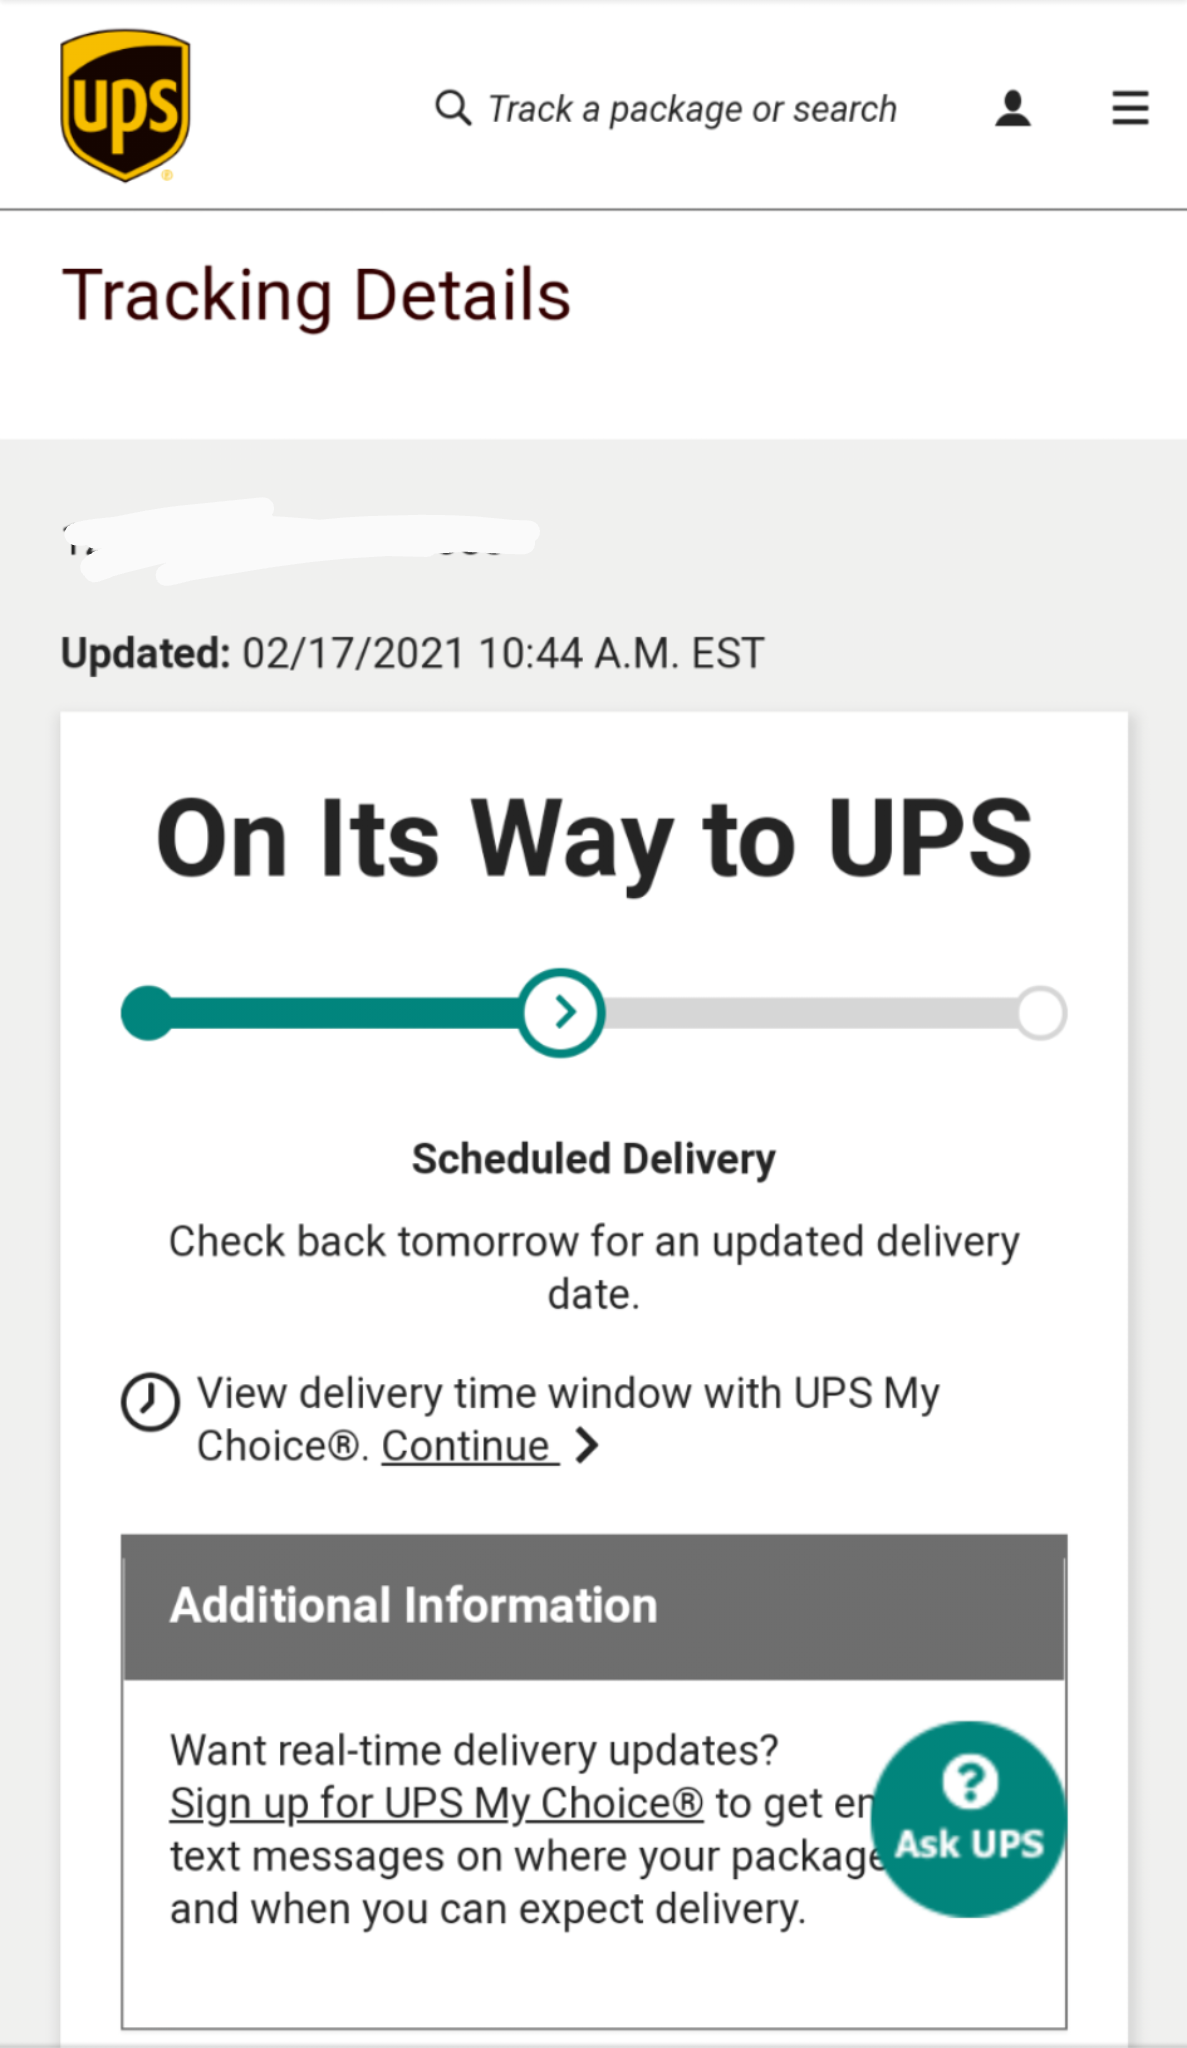The width and height of the screenshot is (1187, 2048).
Task: Open the Ask UPS chat button
Action: (x=969, y=1819)
